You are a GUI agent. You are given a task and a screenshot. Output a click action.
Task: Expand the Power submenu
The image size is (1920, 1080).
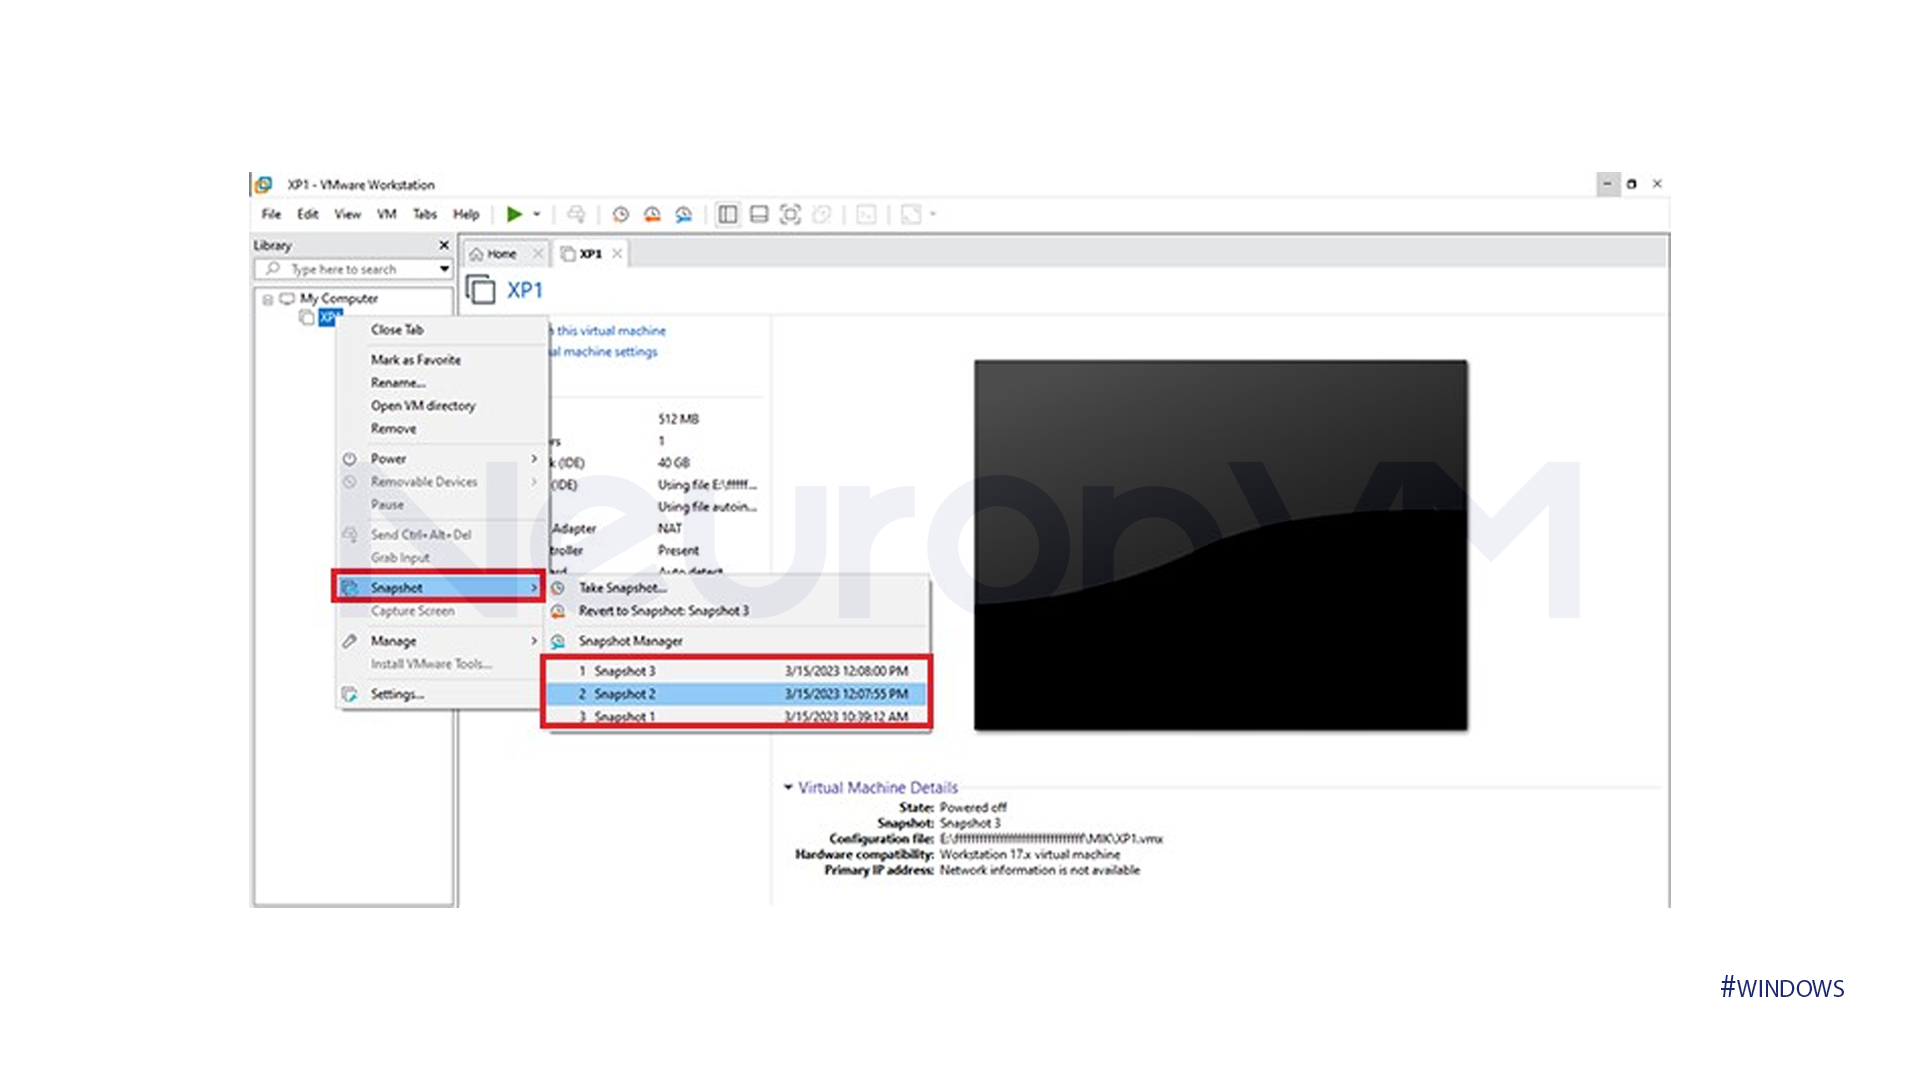pos(442,459)
